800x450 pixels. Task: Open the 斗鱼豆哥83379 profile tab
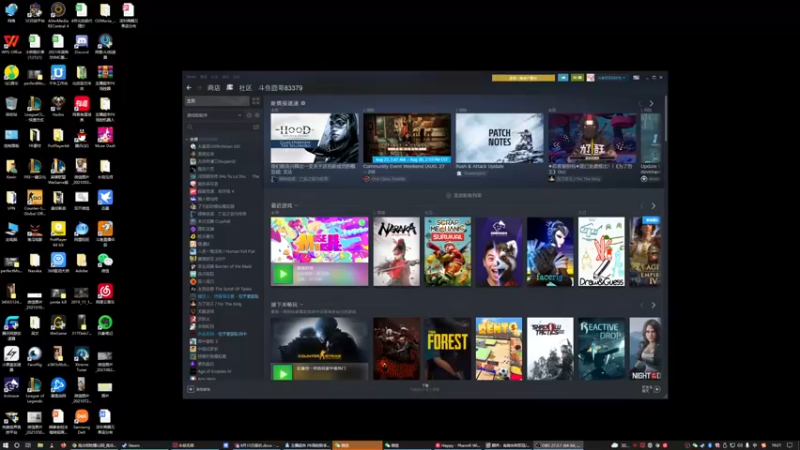[280, 88]
